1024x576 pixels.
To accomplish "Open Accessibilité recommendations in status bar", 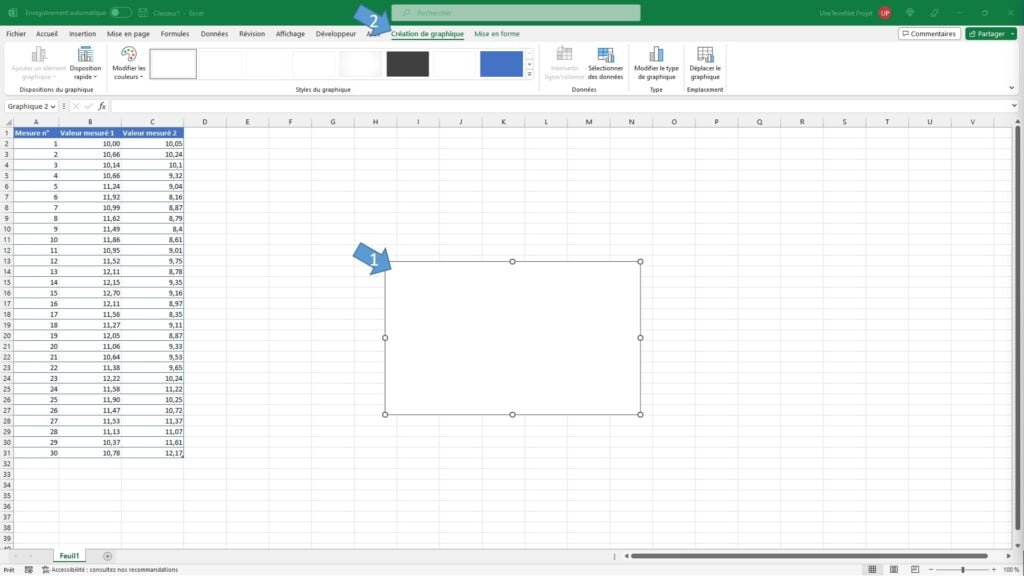I will (110, 570).
